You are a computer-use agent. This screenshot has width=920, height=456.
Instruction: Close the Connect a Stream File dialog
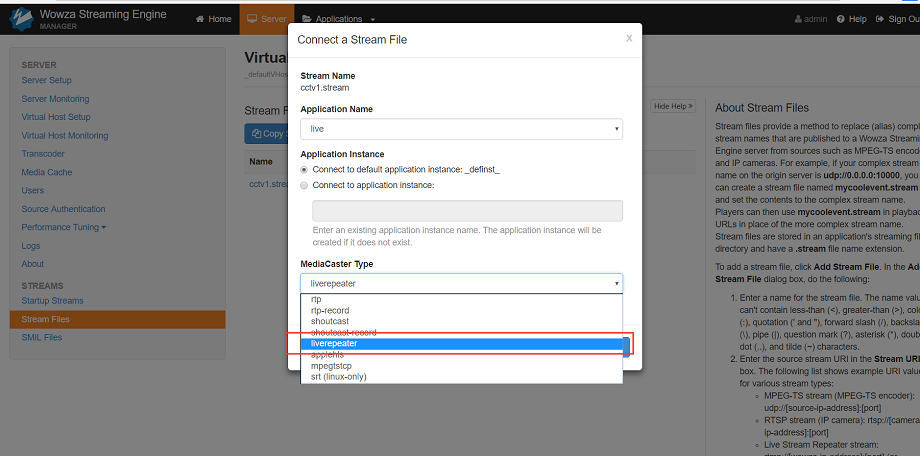click(629, 38)
